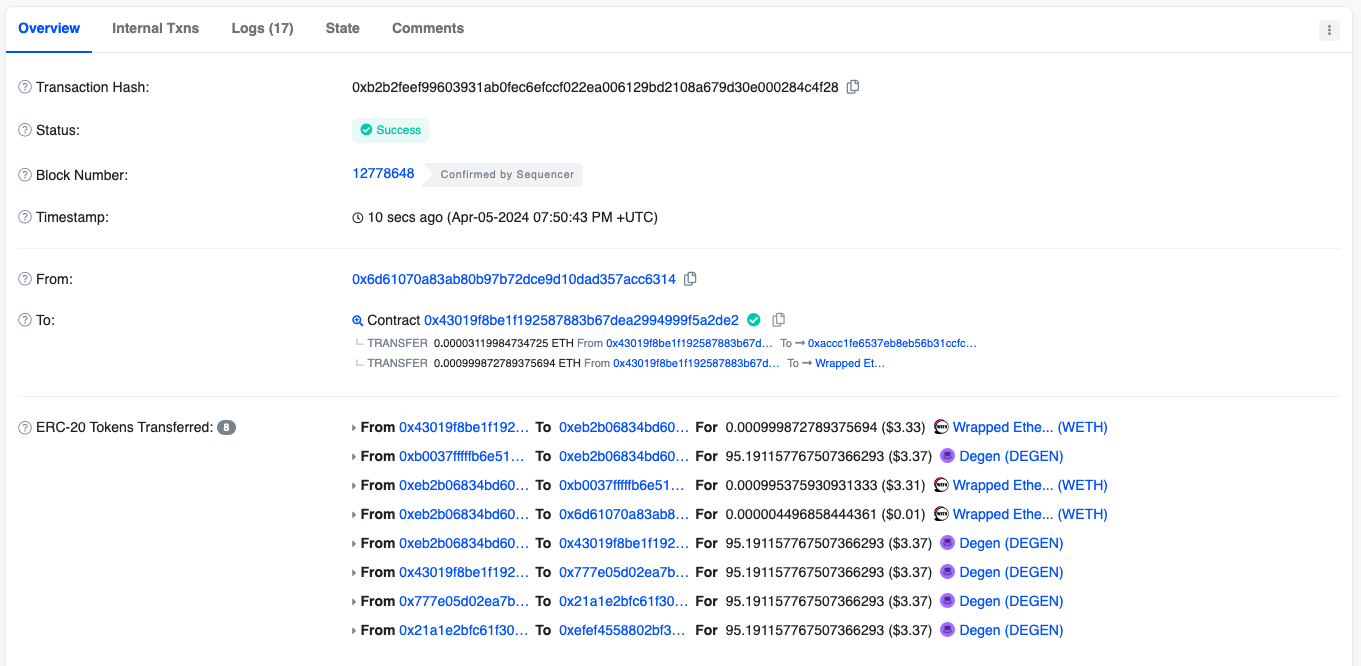Expand the $0.01 WETH transfer row arrow
Image resolution: width=1361 pixels, height=666 pixels.
[x=354, y=515]
